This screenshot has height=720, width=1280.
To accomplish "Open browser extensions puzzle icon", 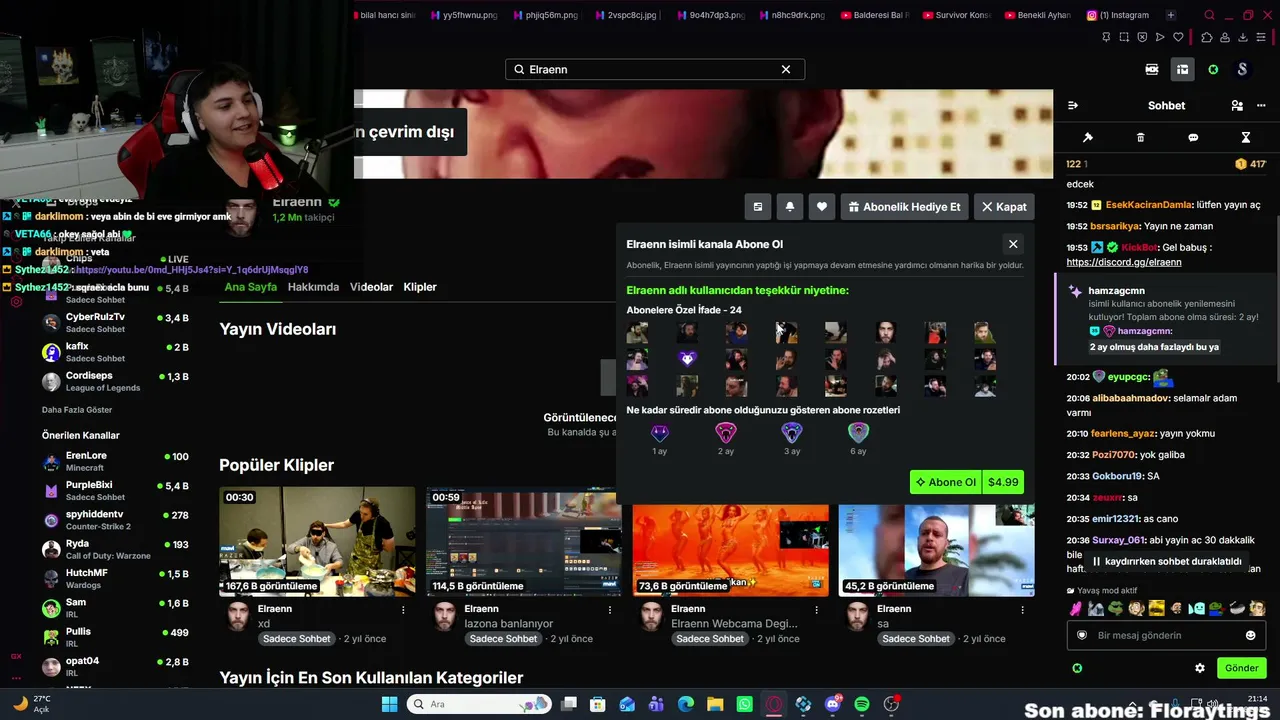I will (1206, 37).
